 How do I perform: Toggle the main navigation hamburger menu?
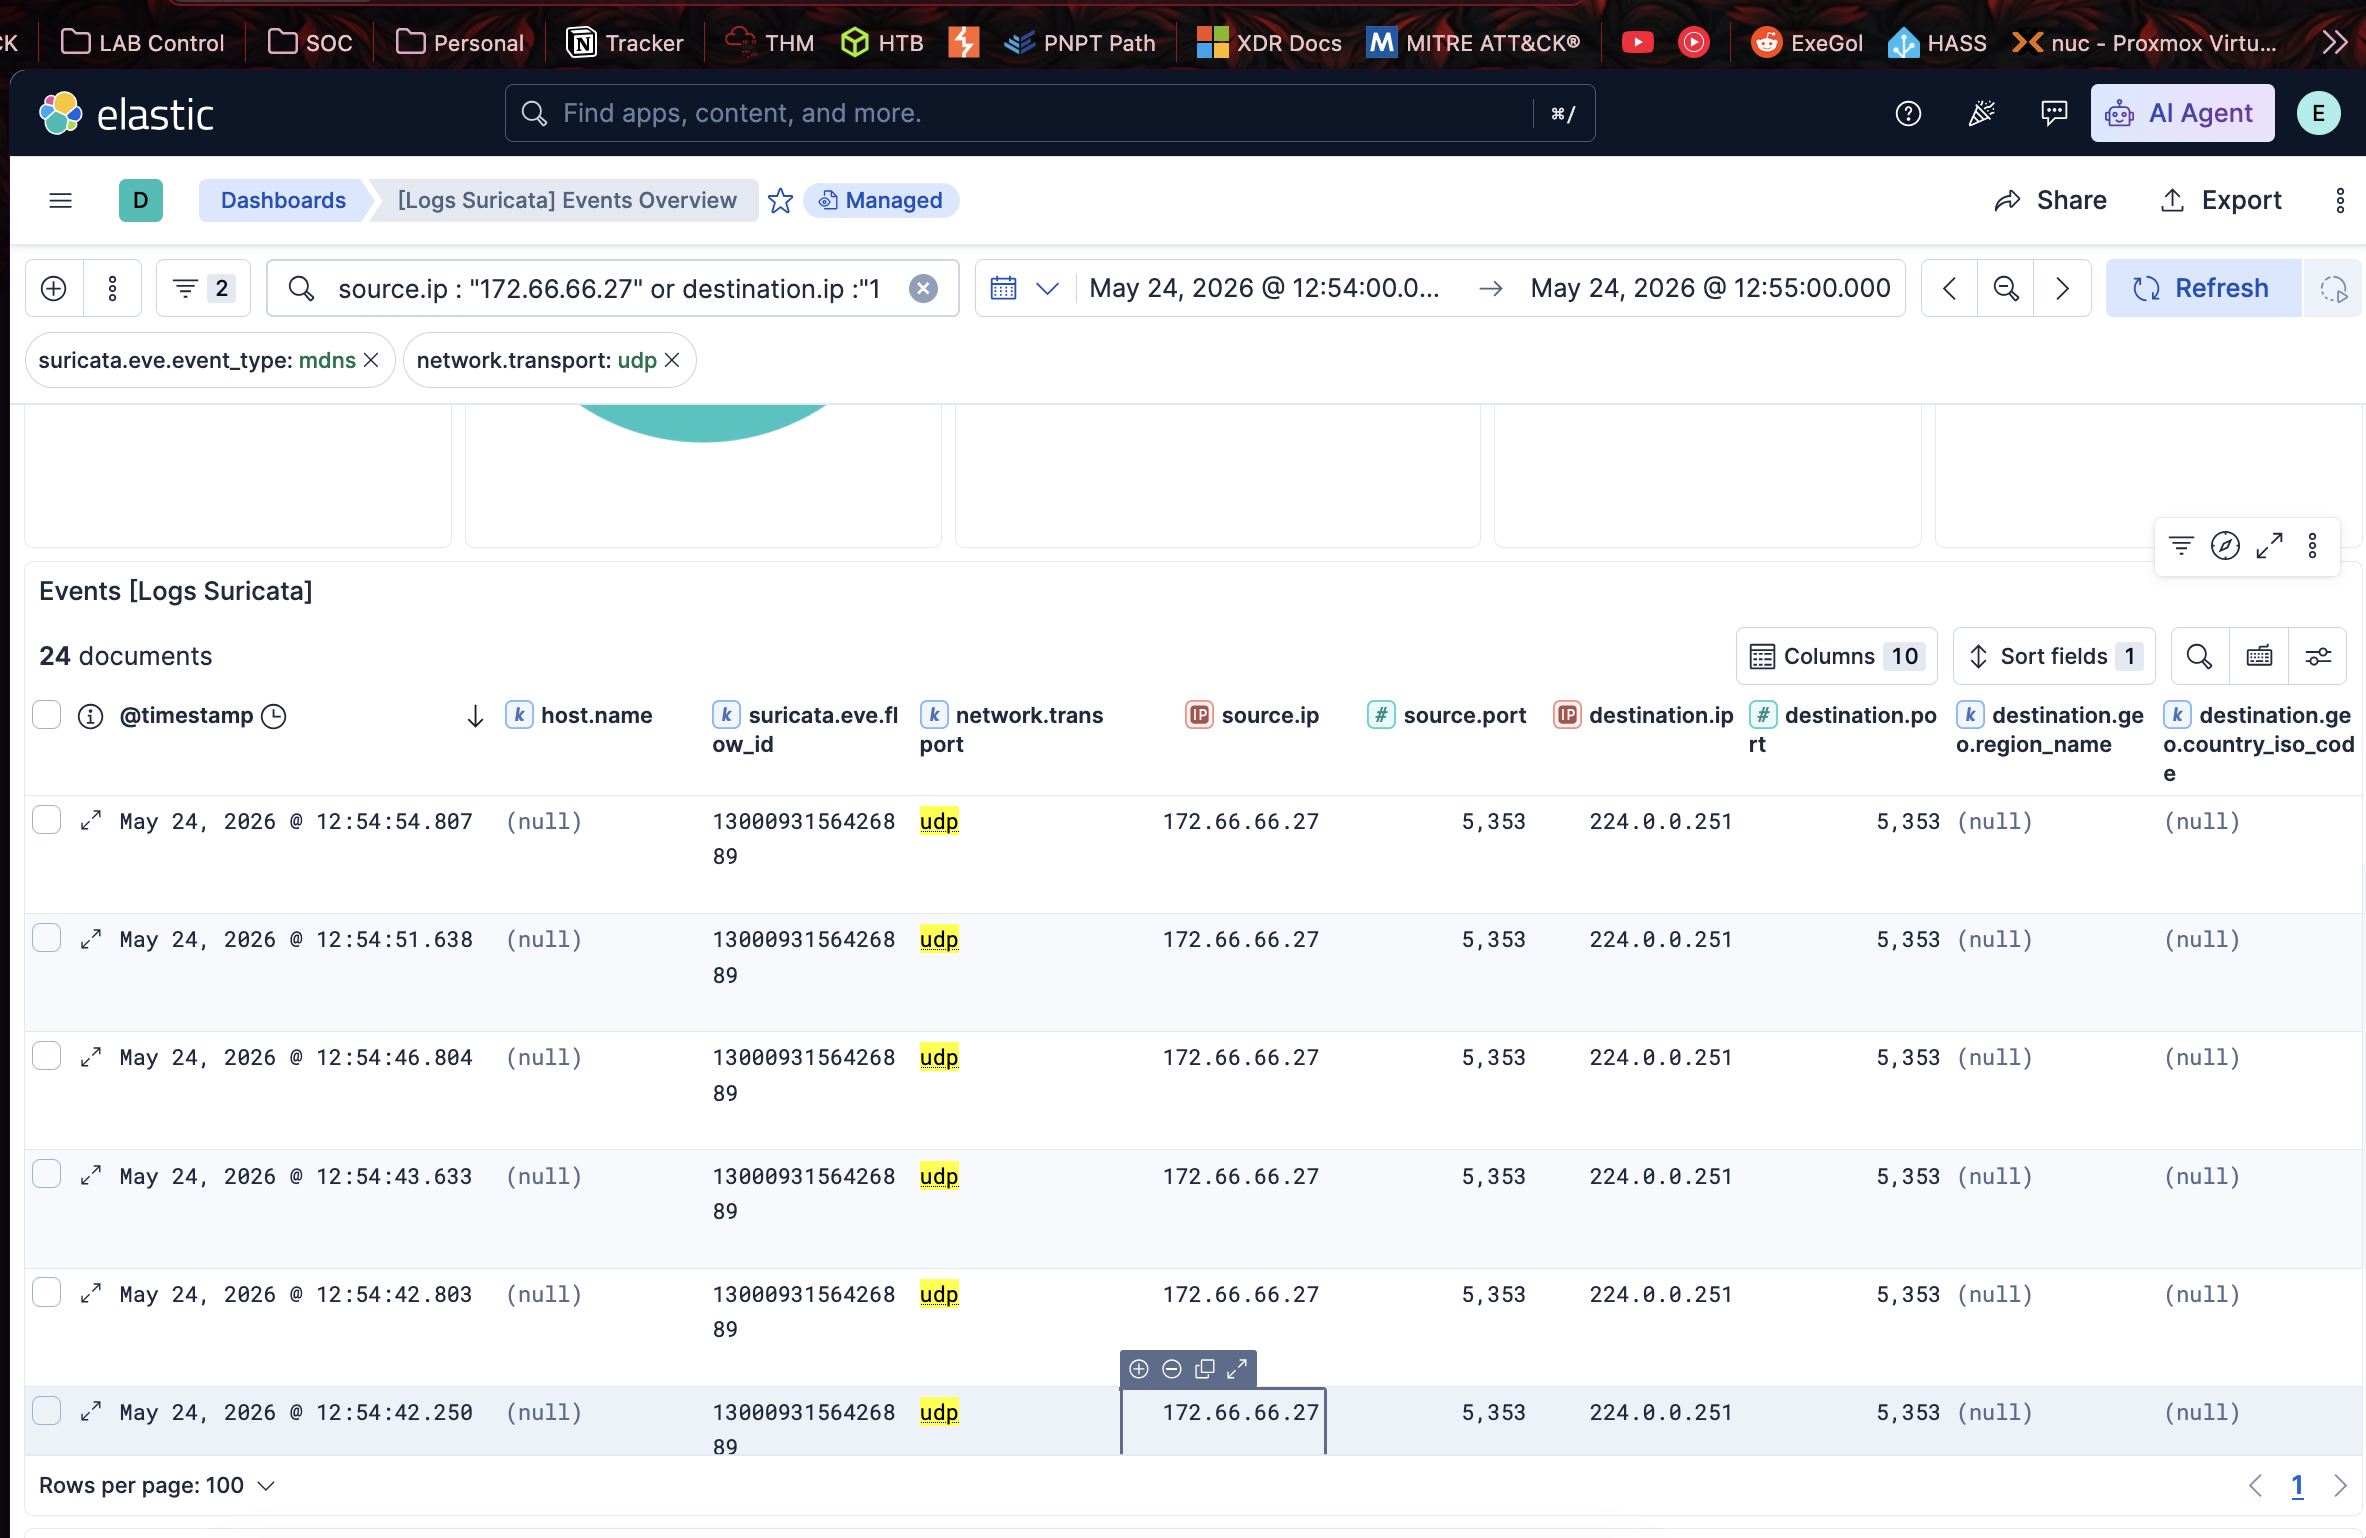click(x=60, y=201)
